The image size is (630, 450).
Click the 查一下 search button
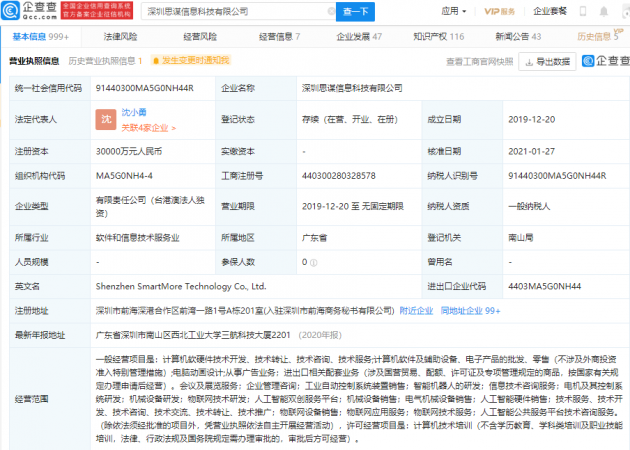pos(355,11)
